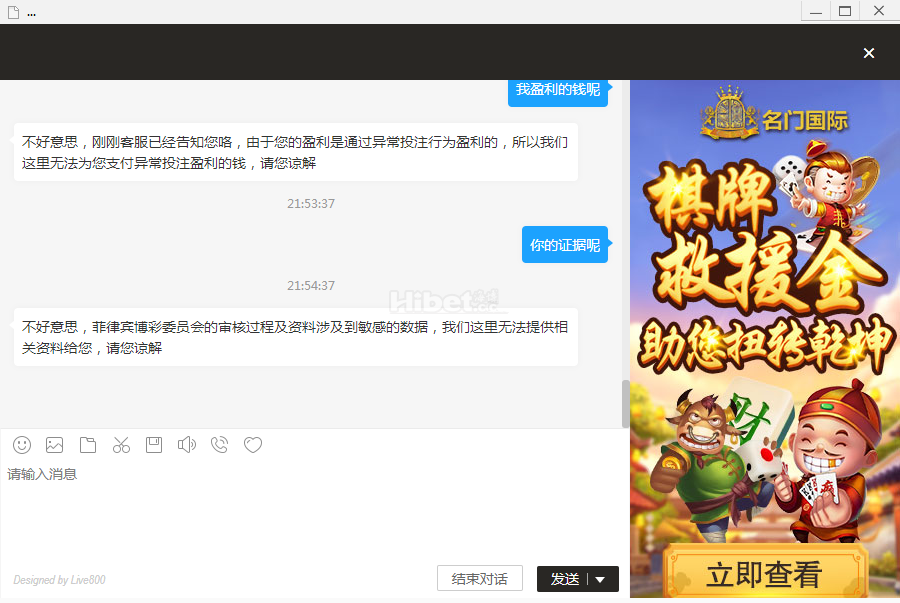Click the 你的证据呢 sent message bubble

tap(565, 245)
